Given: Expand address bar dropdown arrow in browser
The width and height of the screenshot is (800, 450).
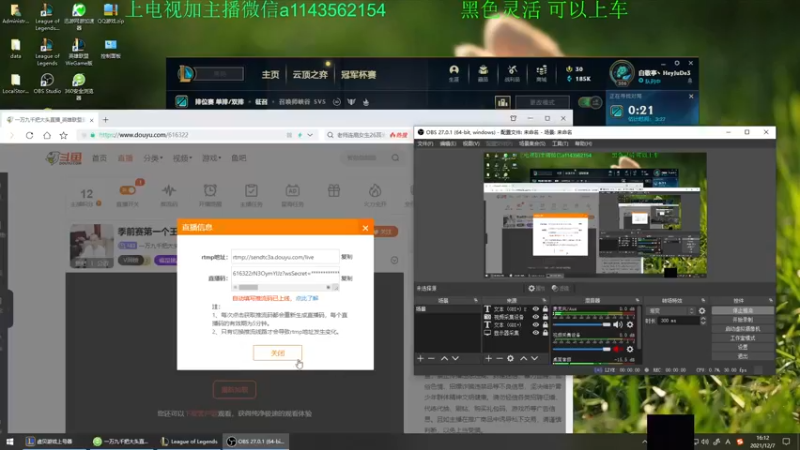Looking at the screenshot, I should [310, 135].
